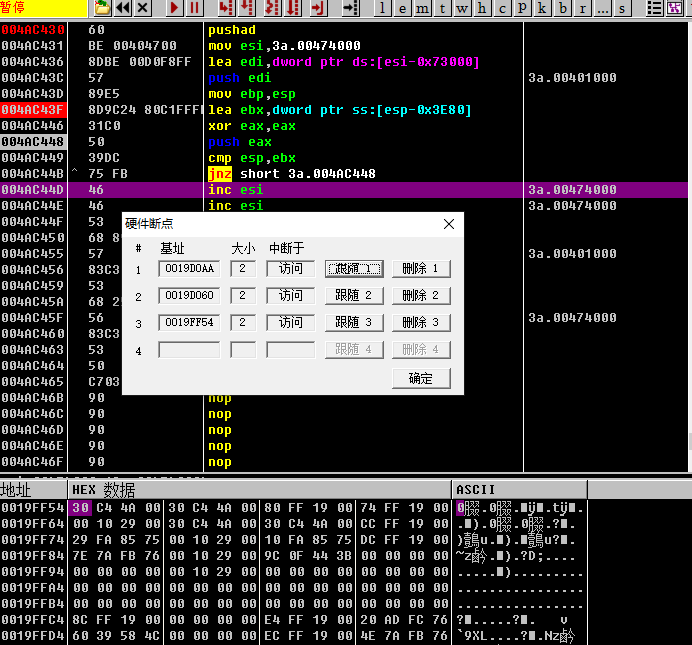Viewport: 692px width, 645px height.
Task: Open Threads window with t button
Action: coord(442,8)
